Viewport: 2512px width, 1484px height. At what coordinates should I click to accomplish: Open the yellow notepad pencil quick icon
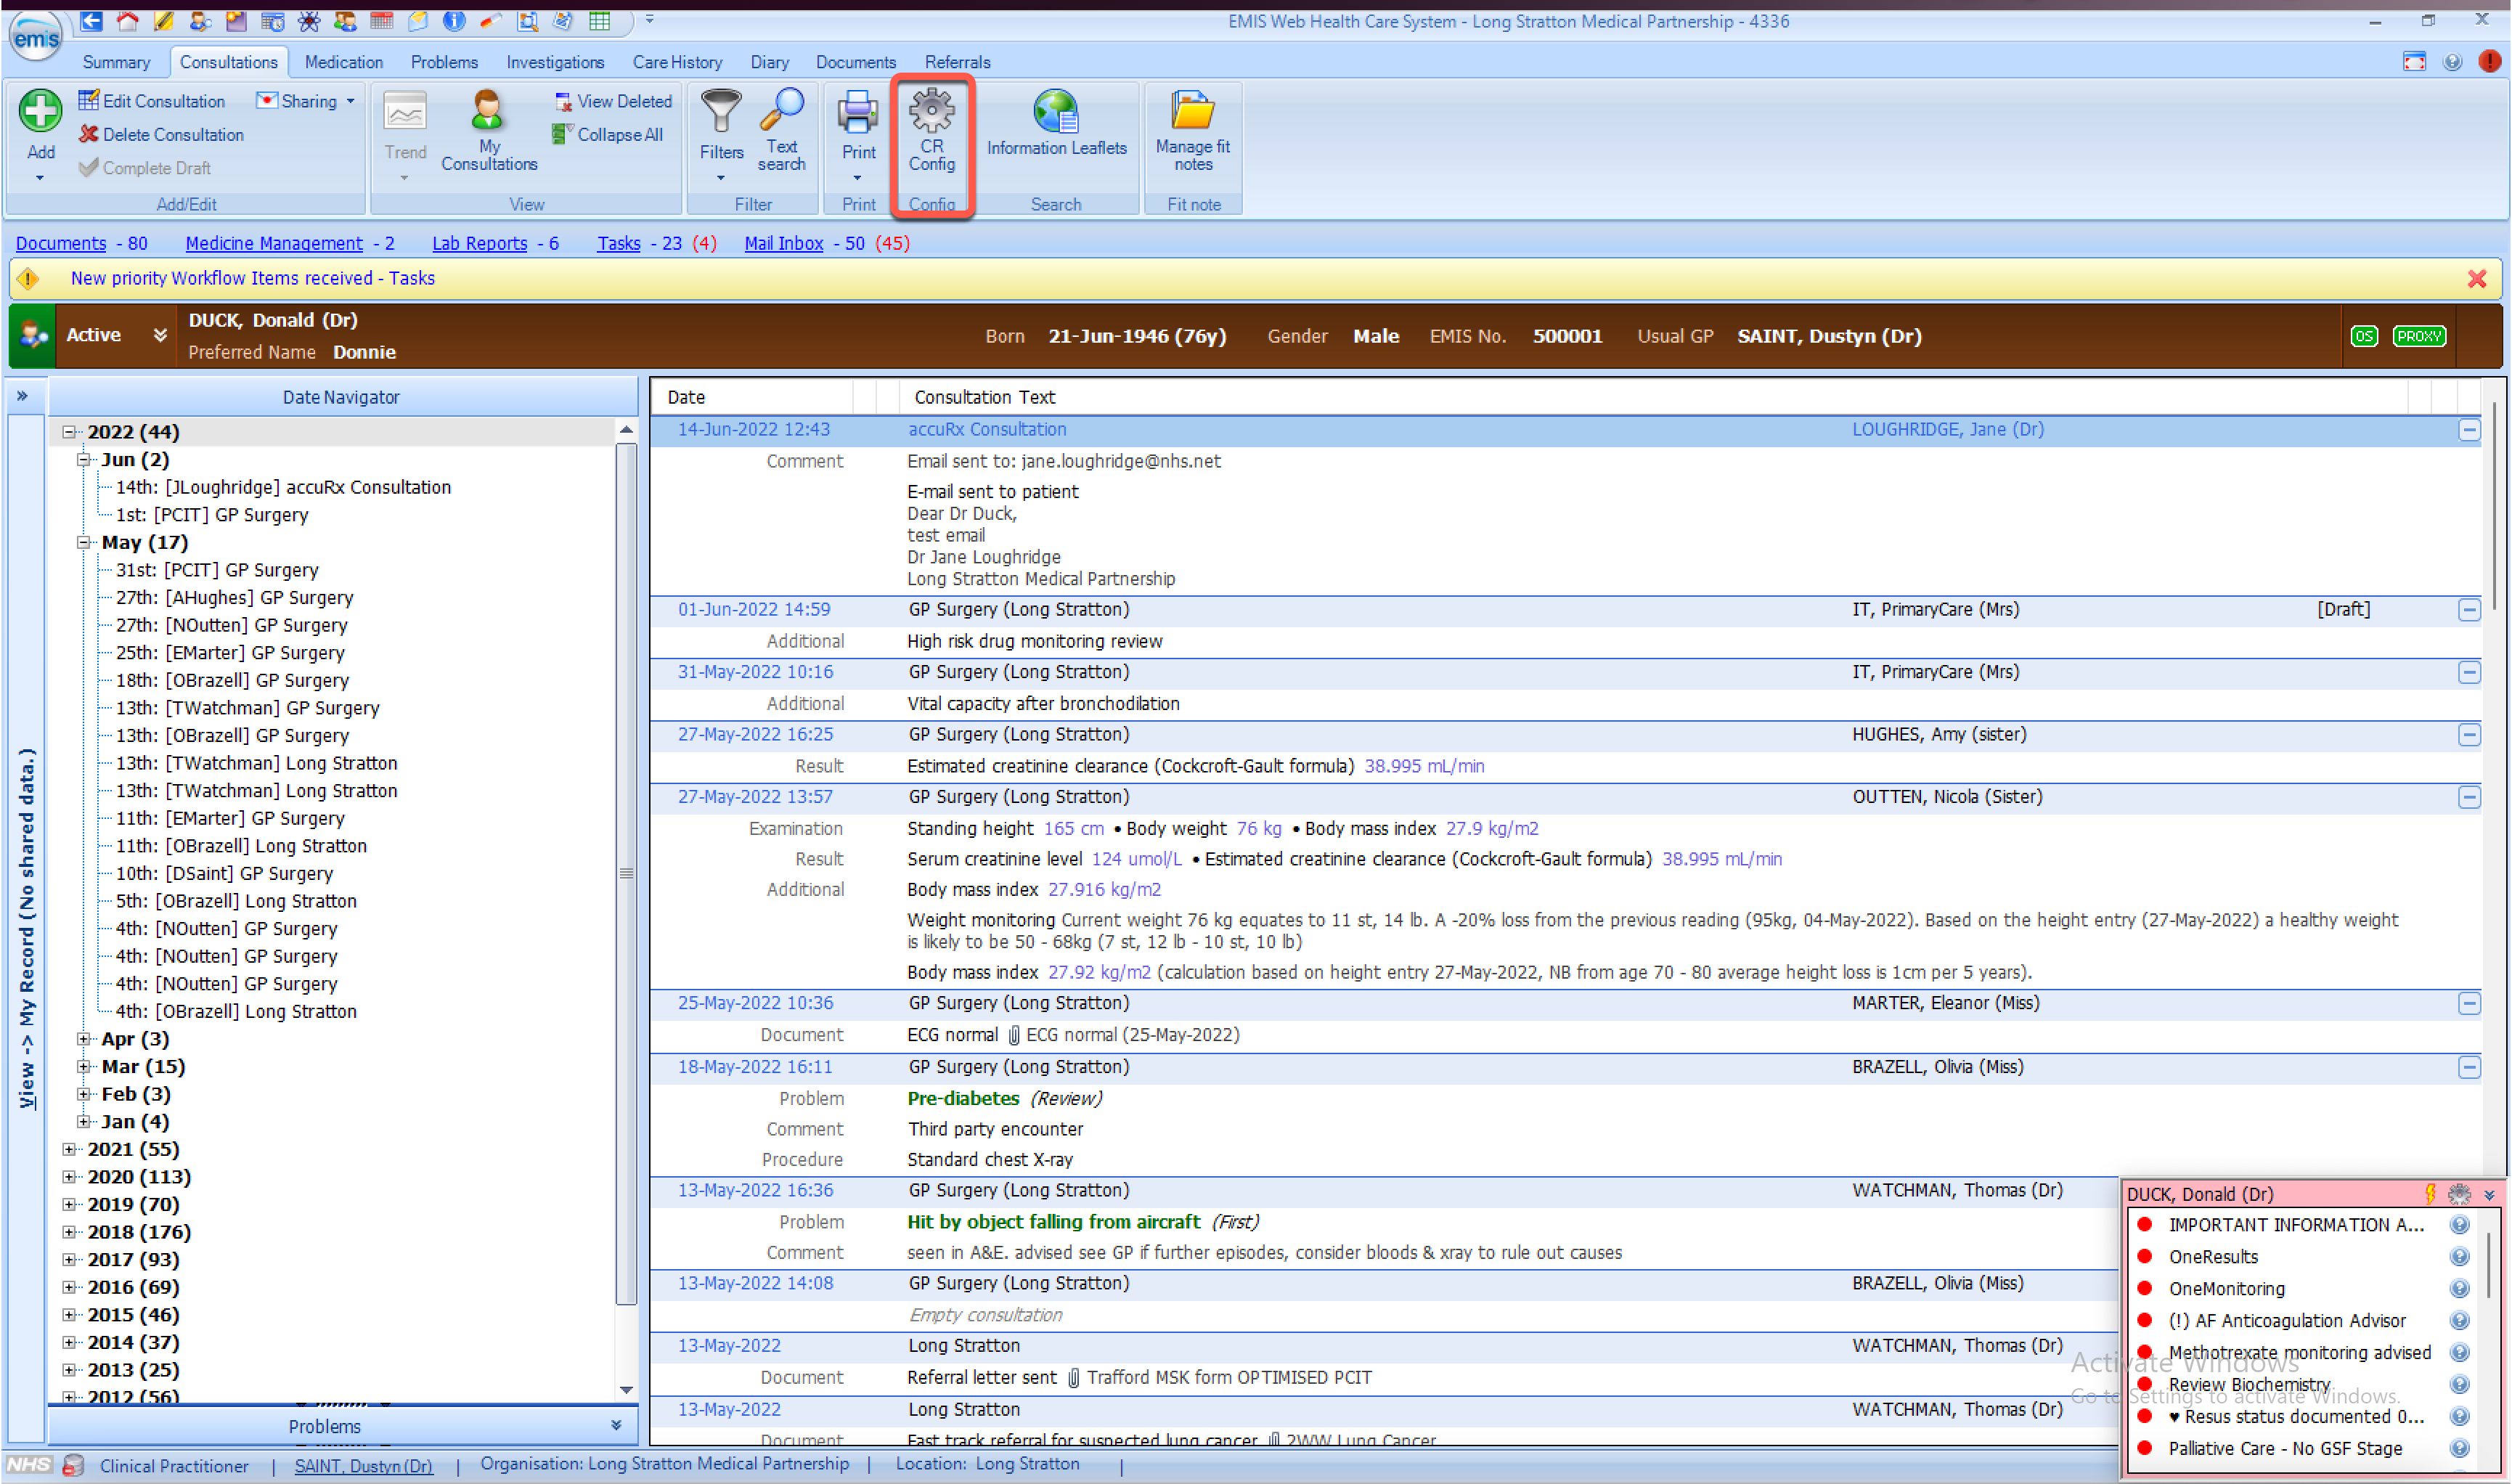163,20
